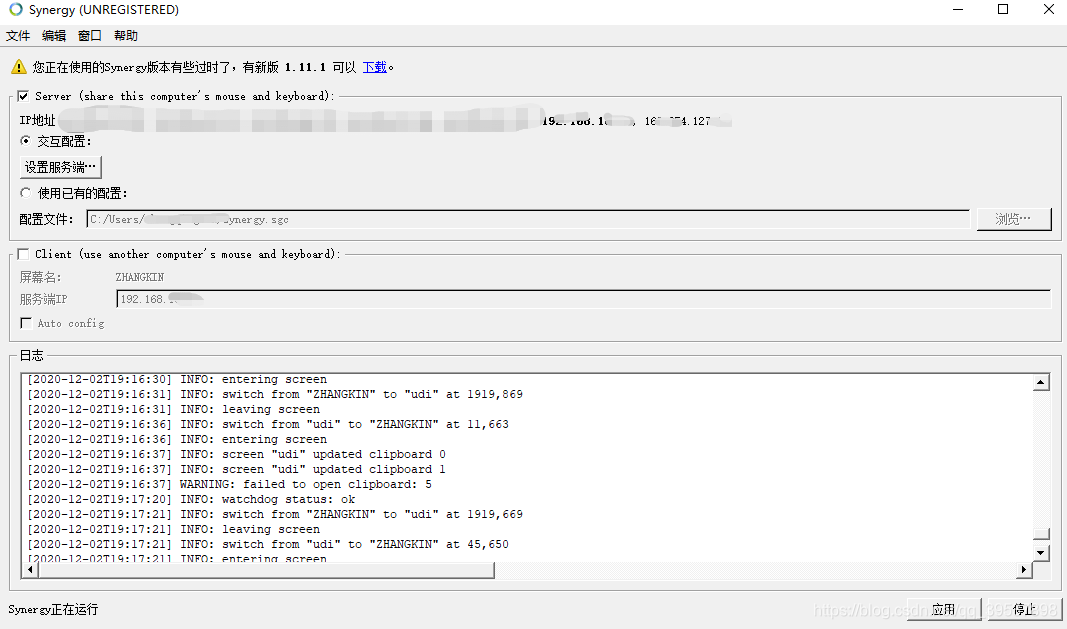
Task: Click the 'watchdog status: ok' log line
Action: pyautogui.click(x=191, y=500)
